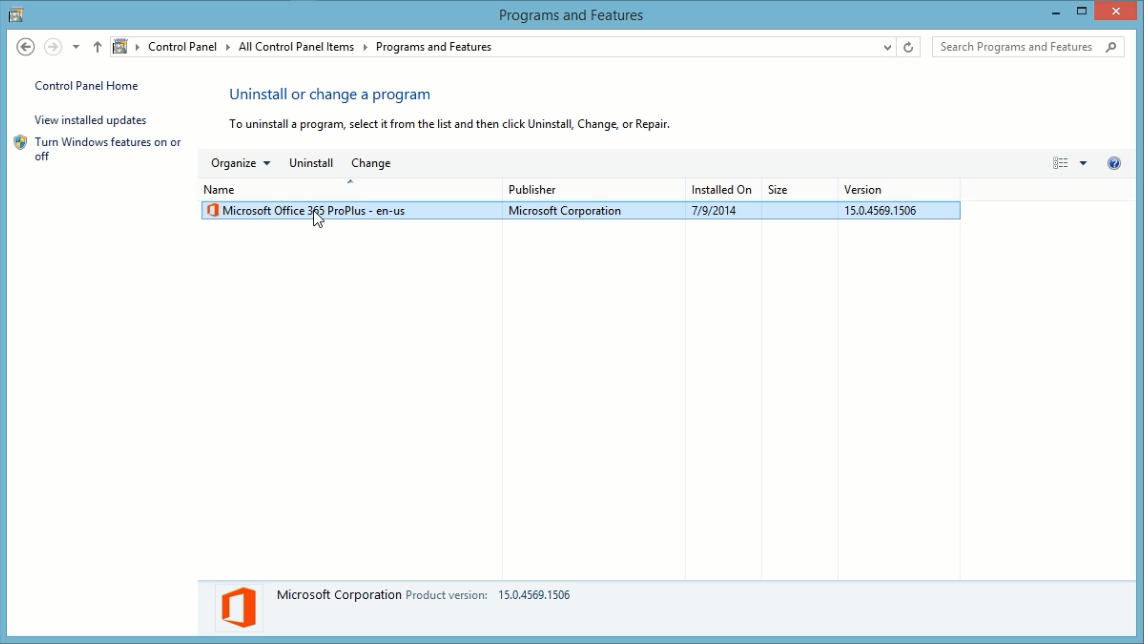Viewport: 1144px width, 644px height.
Task: Select Programs and Features breadcrumb
Action: 433,47
